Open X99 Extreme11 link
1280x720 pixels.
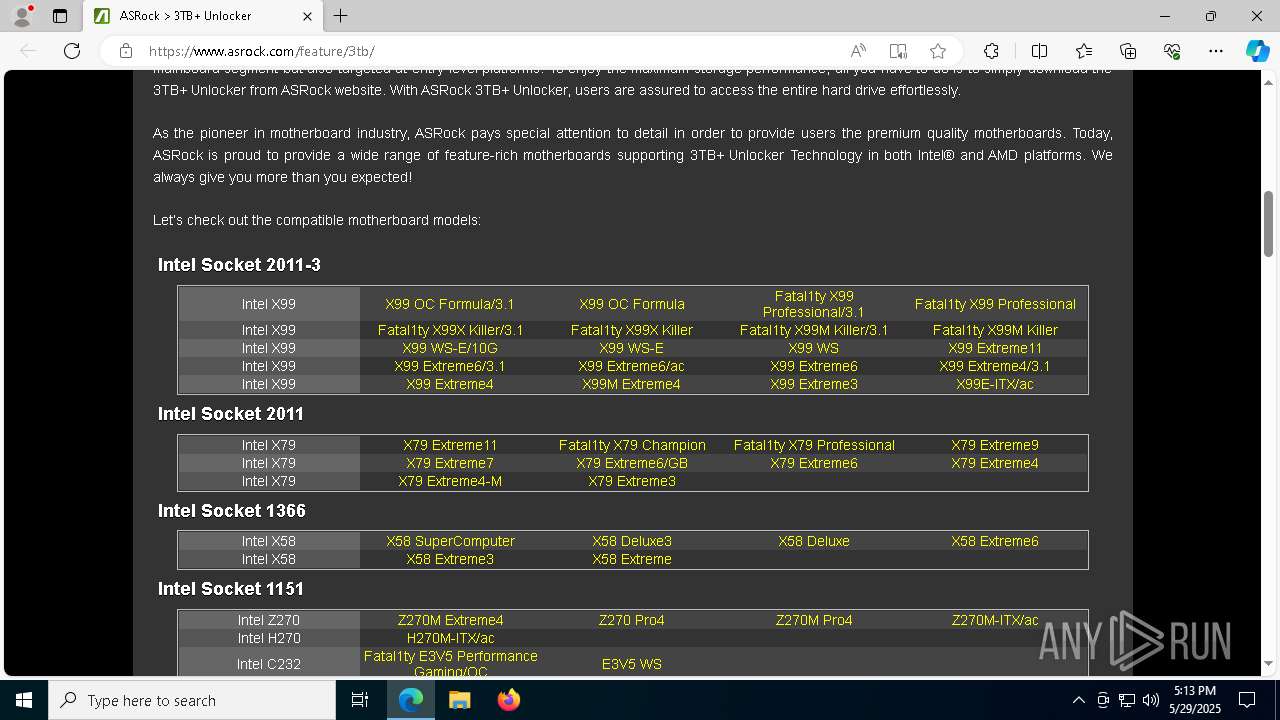(995, 348)
